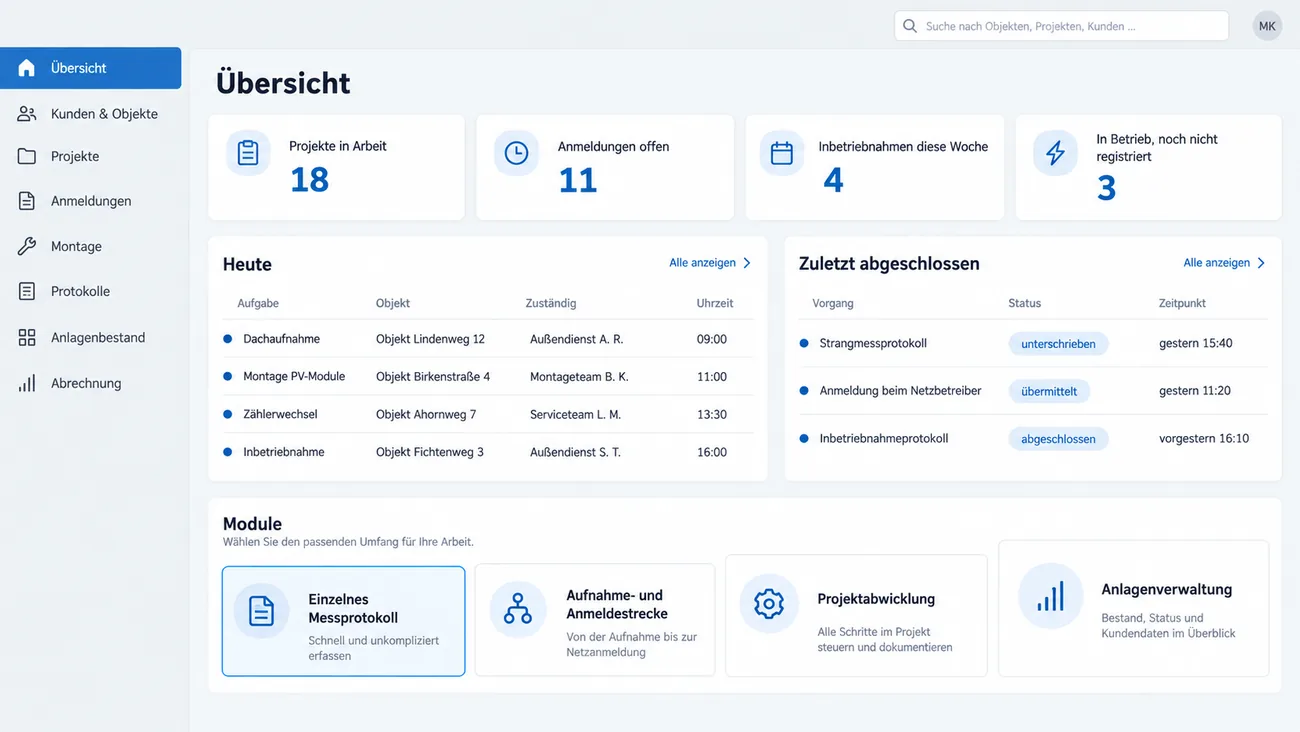Click the document icon beside Anmeldungen
The width and height of the screenshot is (1300, 732).
click(27, 201)
